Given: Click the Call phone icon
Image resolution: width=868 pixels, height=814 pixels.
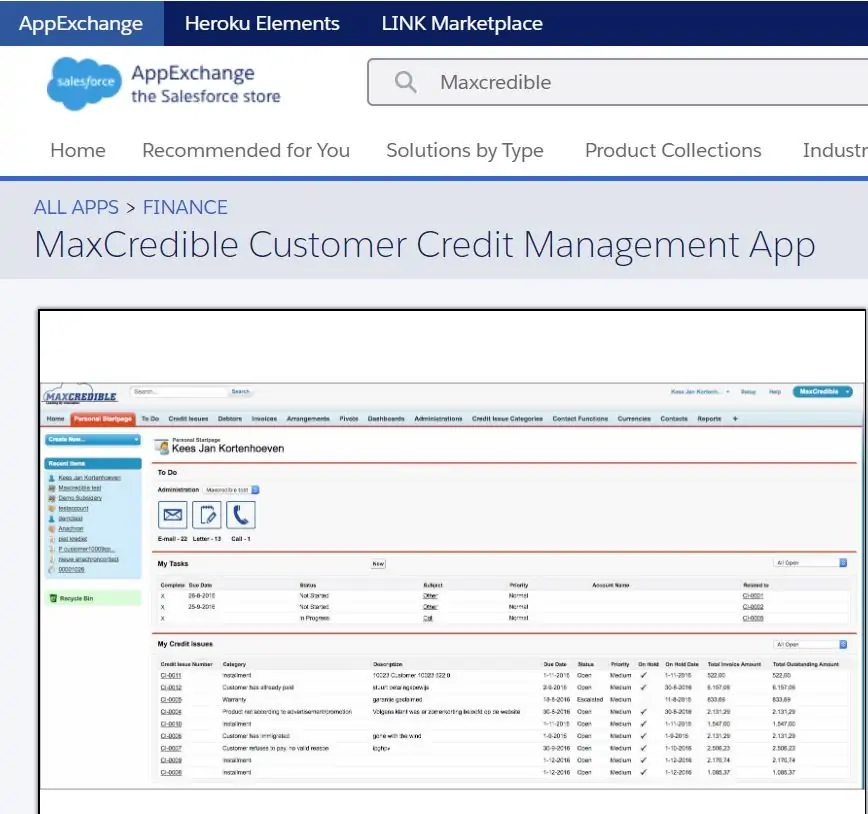Looking at the screenshot, I should pyautogui.click(x=240, y=515).
